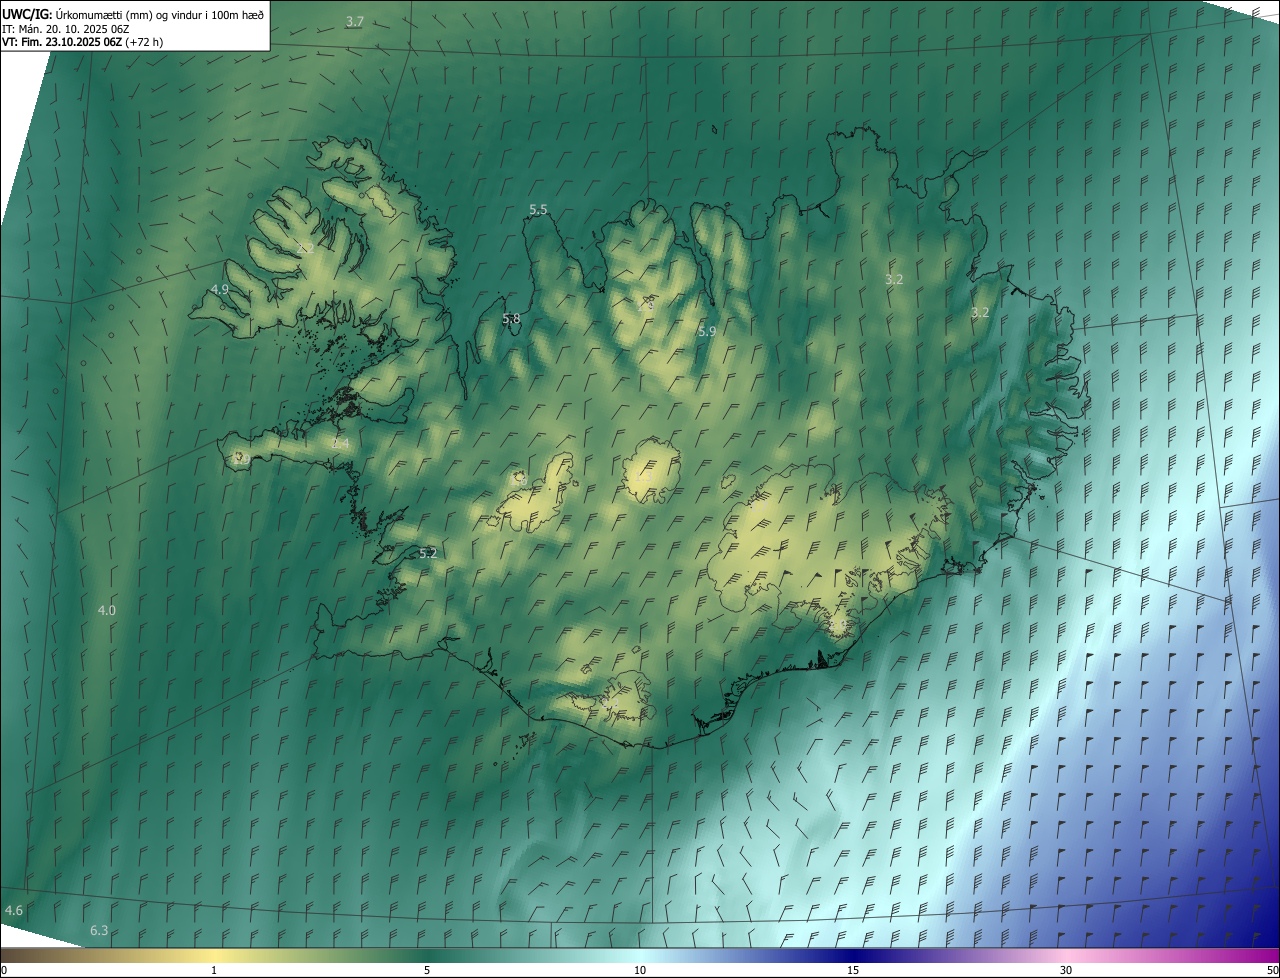The width and height of the screenshot is (1280, 978).
Task: Click the 4.9 value label in the Westfjords
Action: pyautogui.click(x=220, y=289)
